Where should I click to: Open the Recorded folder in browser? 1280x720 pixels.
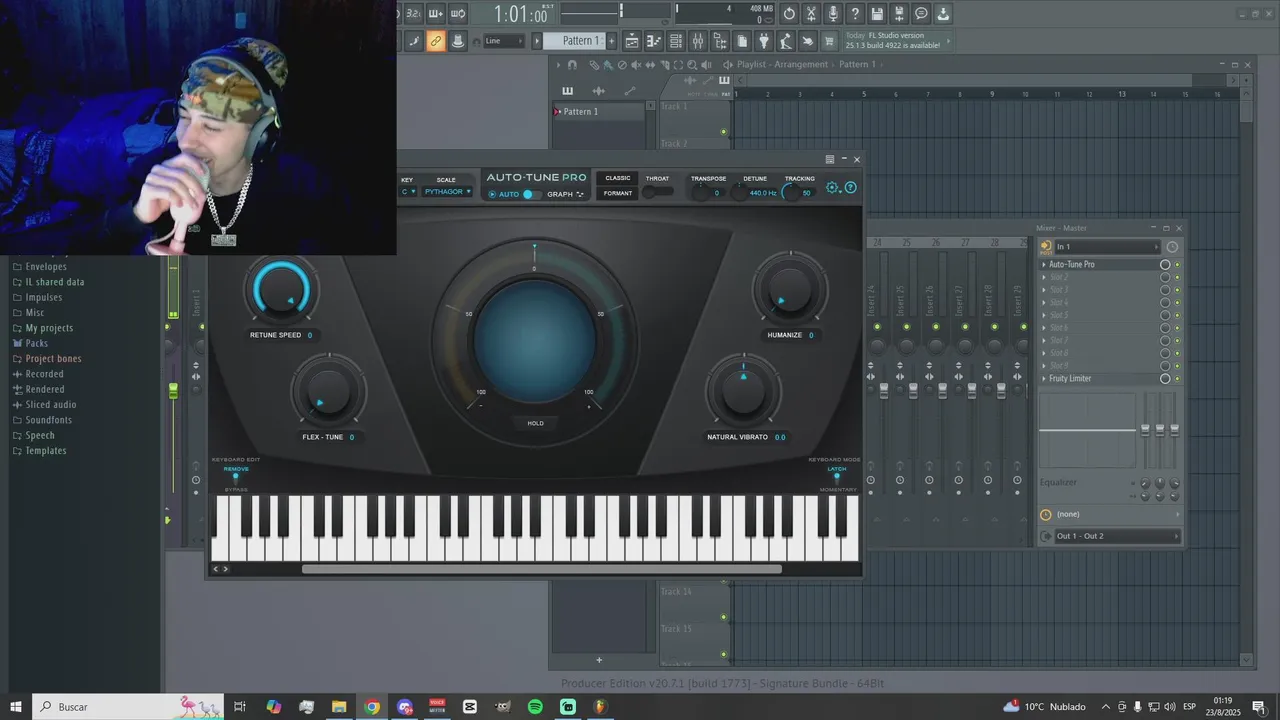coord(44,374)
